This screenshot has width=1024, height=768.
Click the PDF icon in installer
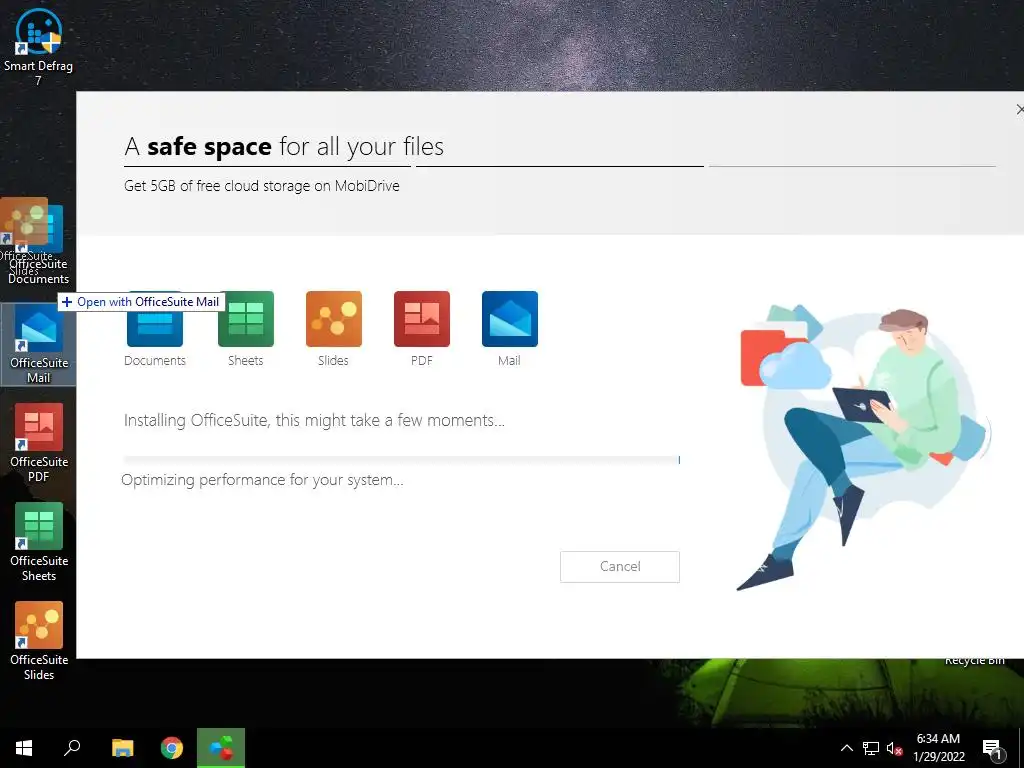point(422,319)
